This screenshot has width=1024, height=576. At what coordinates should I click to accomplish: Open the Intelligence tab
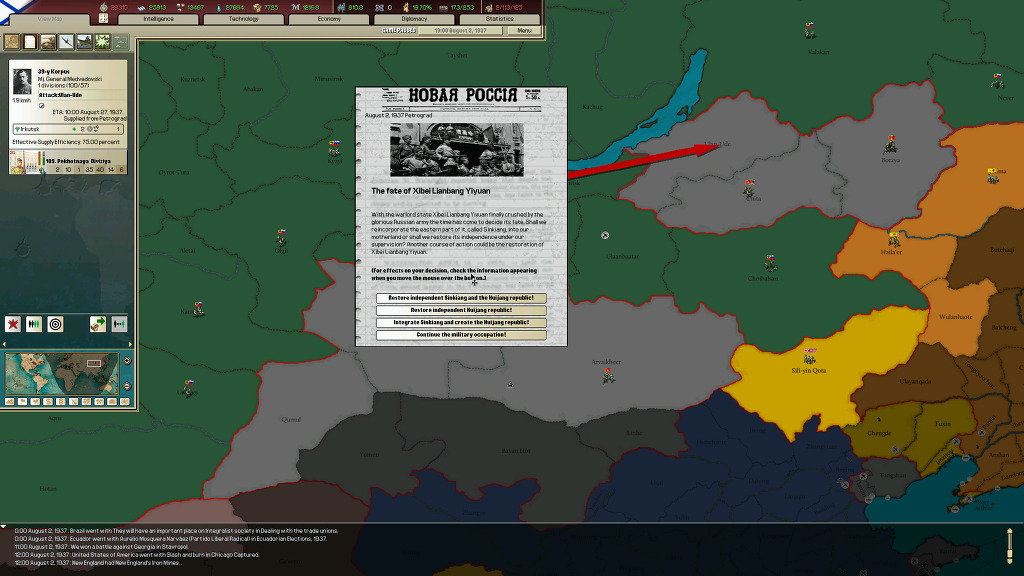coord(158,19)
